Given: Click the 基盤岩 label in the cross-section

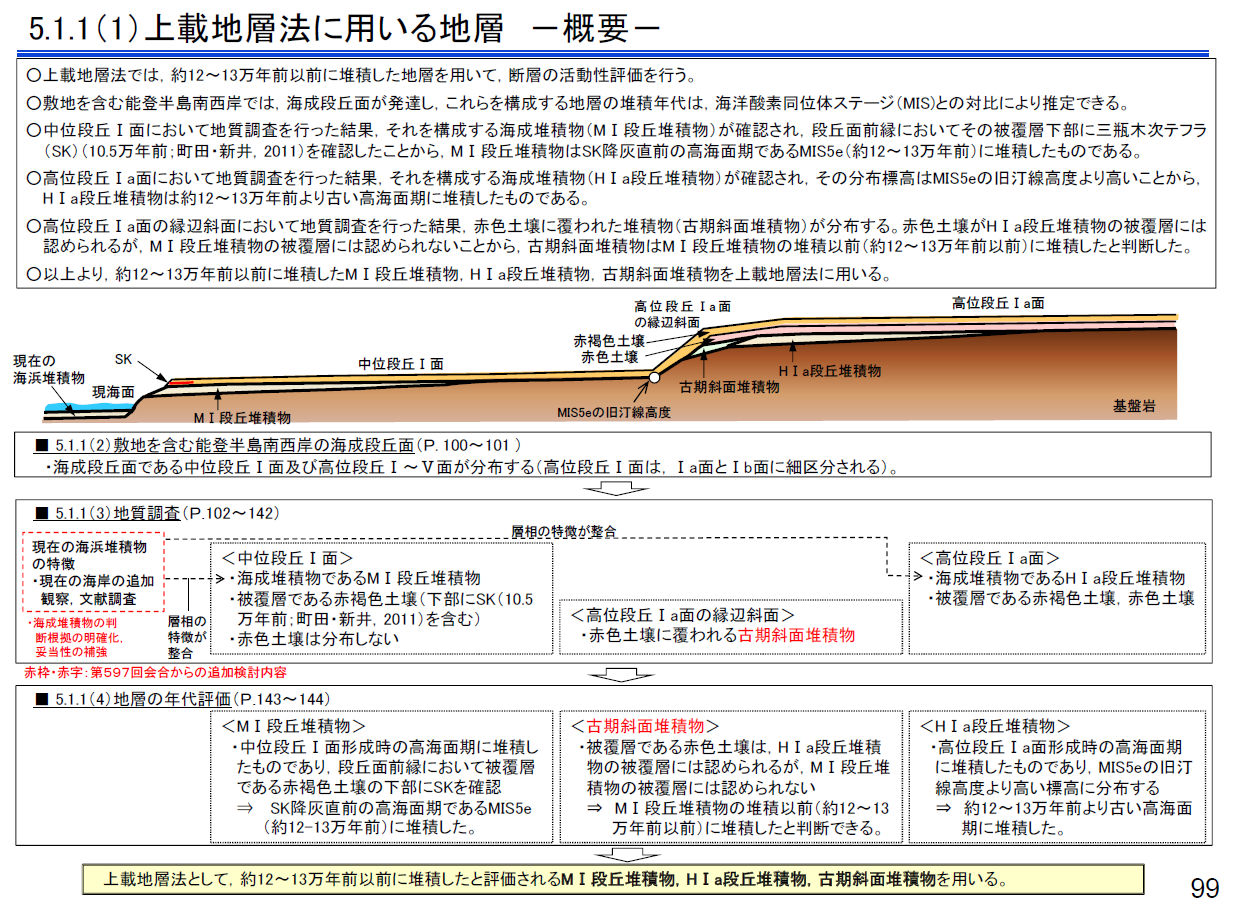Looking at the screenshot, I should [1134, 406].
